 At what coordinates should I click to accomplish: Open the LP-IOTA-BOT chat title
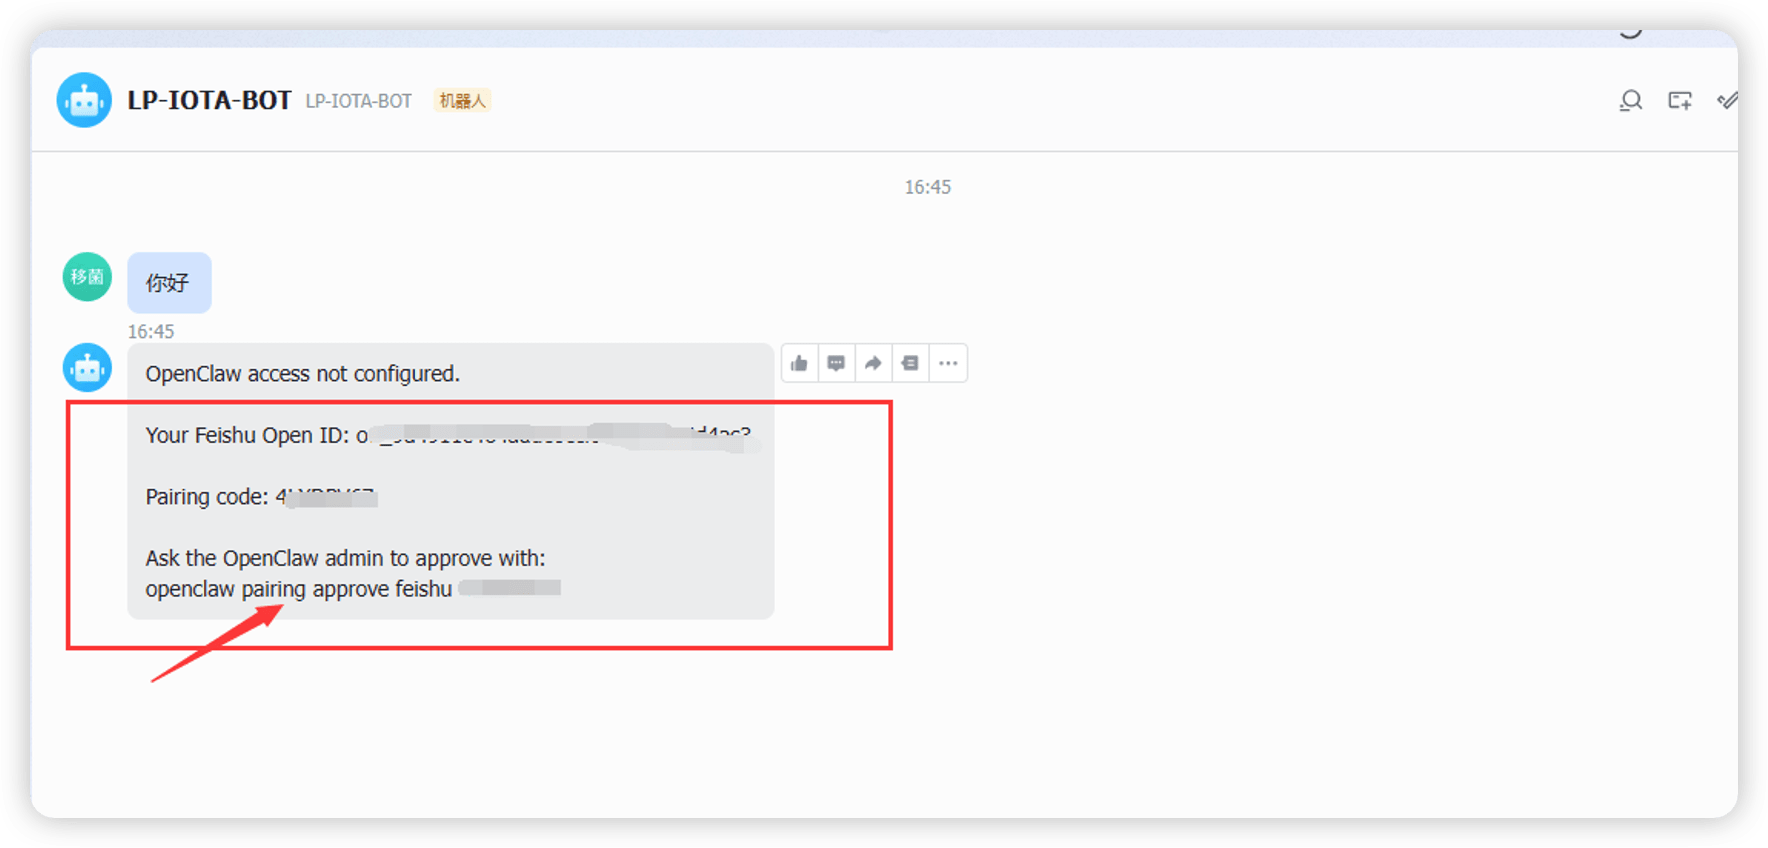click(x=209, y=101)
